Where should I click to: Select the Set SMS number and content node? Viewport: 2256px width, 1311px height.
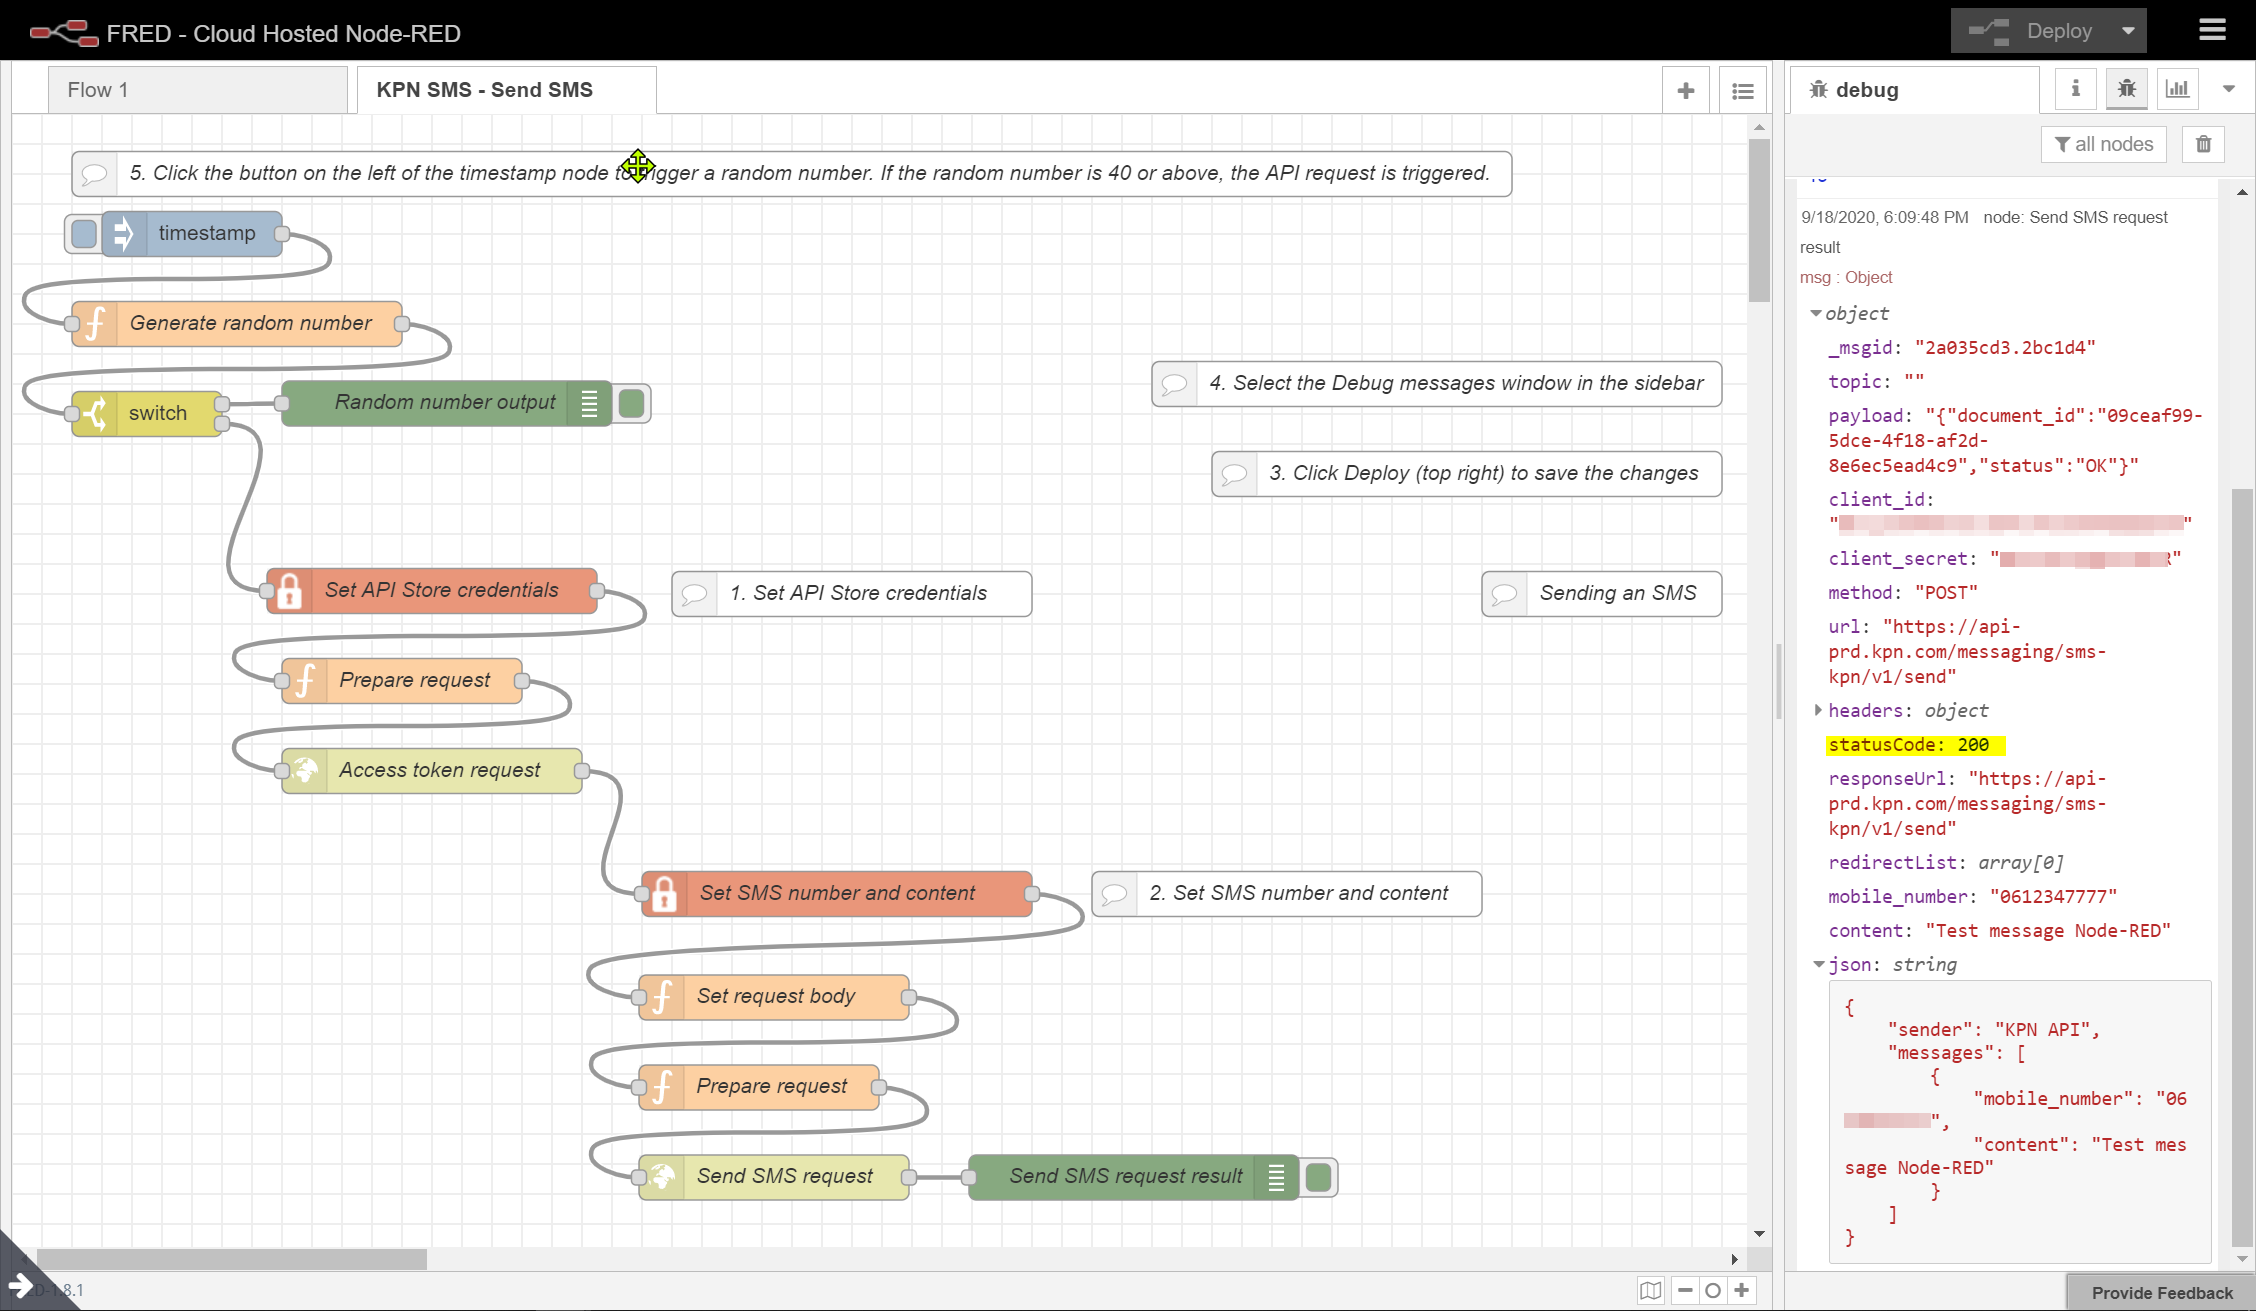coord(837,893)
